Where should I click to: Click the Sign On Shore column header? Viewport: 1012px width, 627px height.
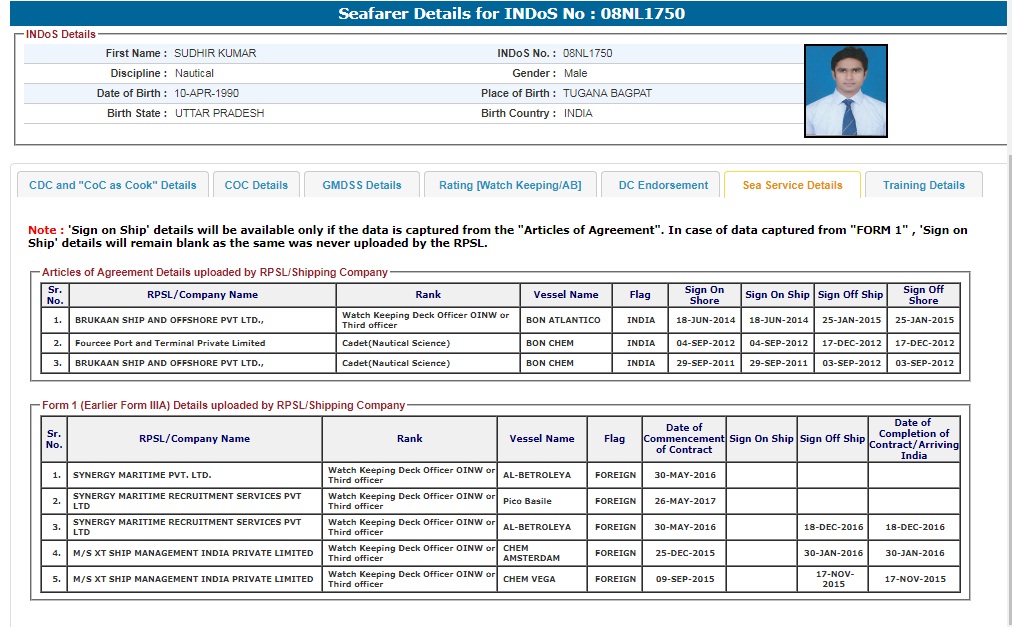pyautogui.click(x=704, y=295)
